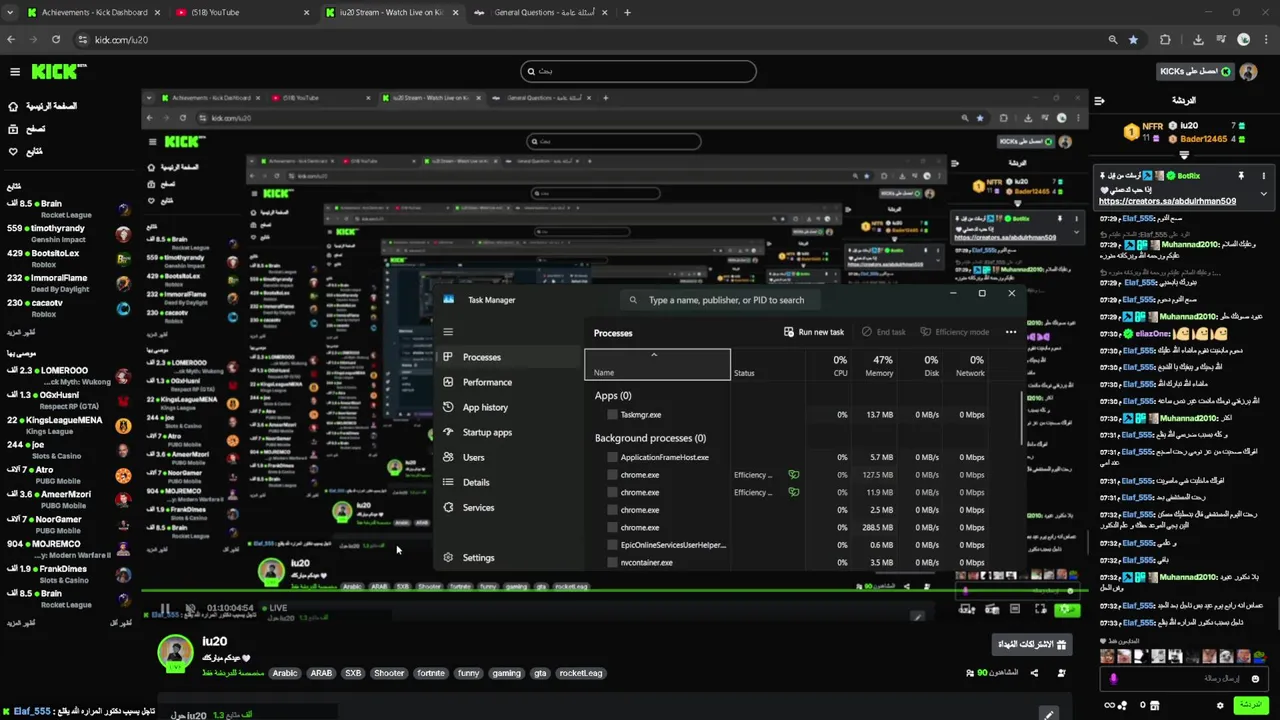This screenshot has height=720, width=1280.
Task: Open the emoji picker in the chat box
Action: point(1255,679)
